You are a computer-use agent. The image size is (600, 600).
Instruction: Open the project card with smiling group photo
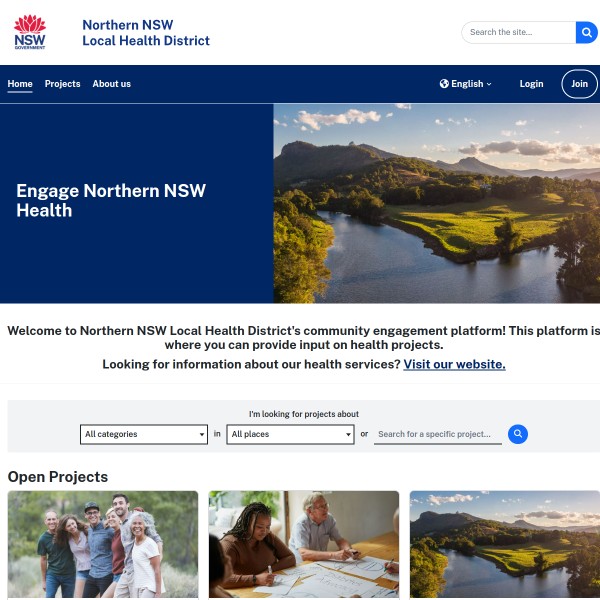tap(103, 545)
